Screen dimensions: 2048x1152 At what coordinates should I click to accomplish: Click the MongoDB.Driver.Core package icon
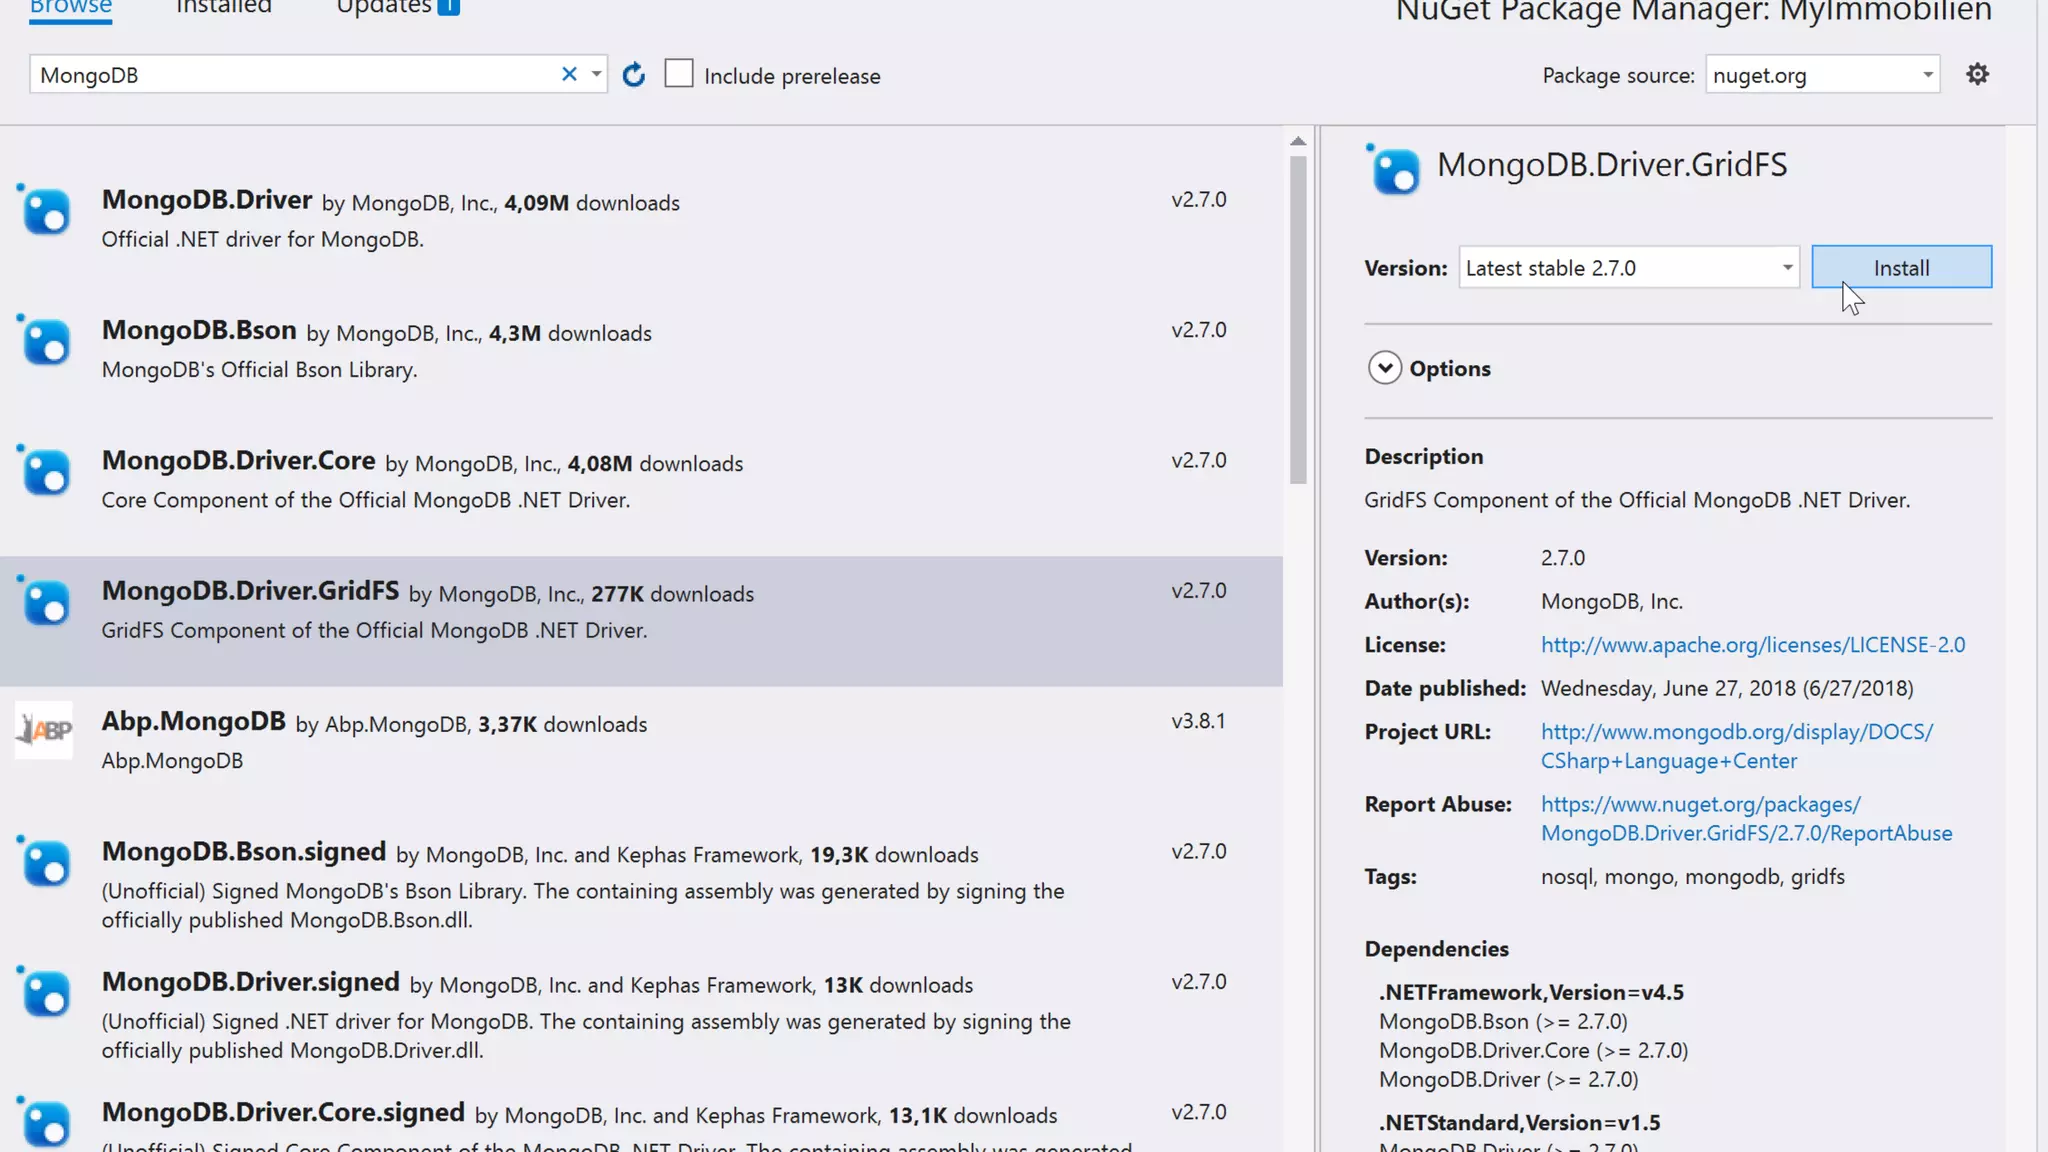point(47,473)
